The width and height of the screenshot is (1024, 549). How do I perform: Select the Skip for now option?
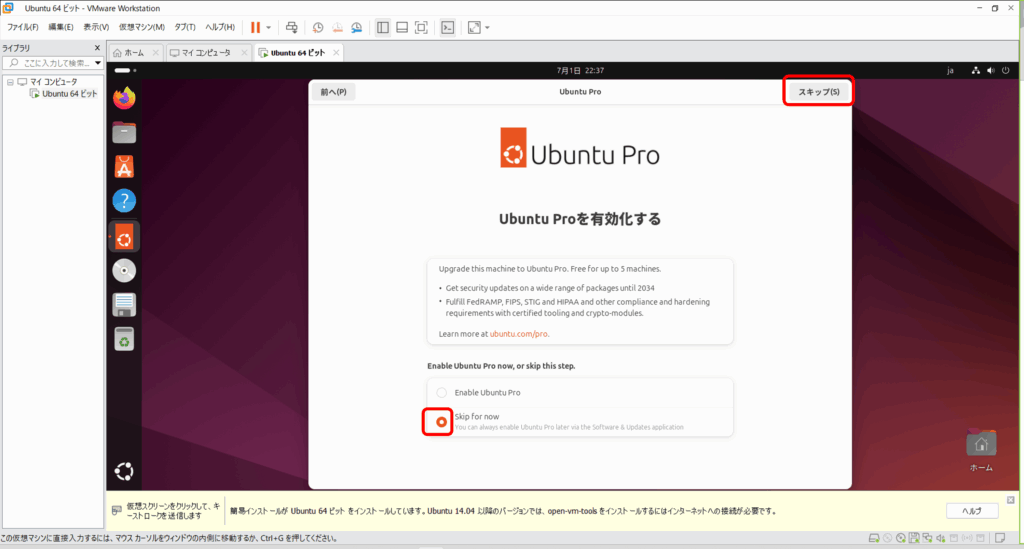[x=441, y=421]
